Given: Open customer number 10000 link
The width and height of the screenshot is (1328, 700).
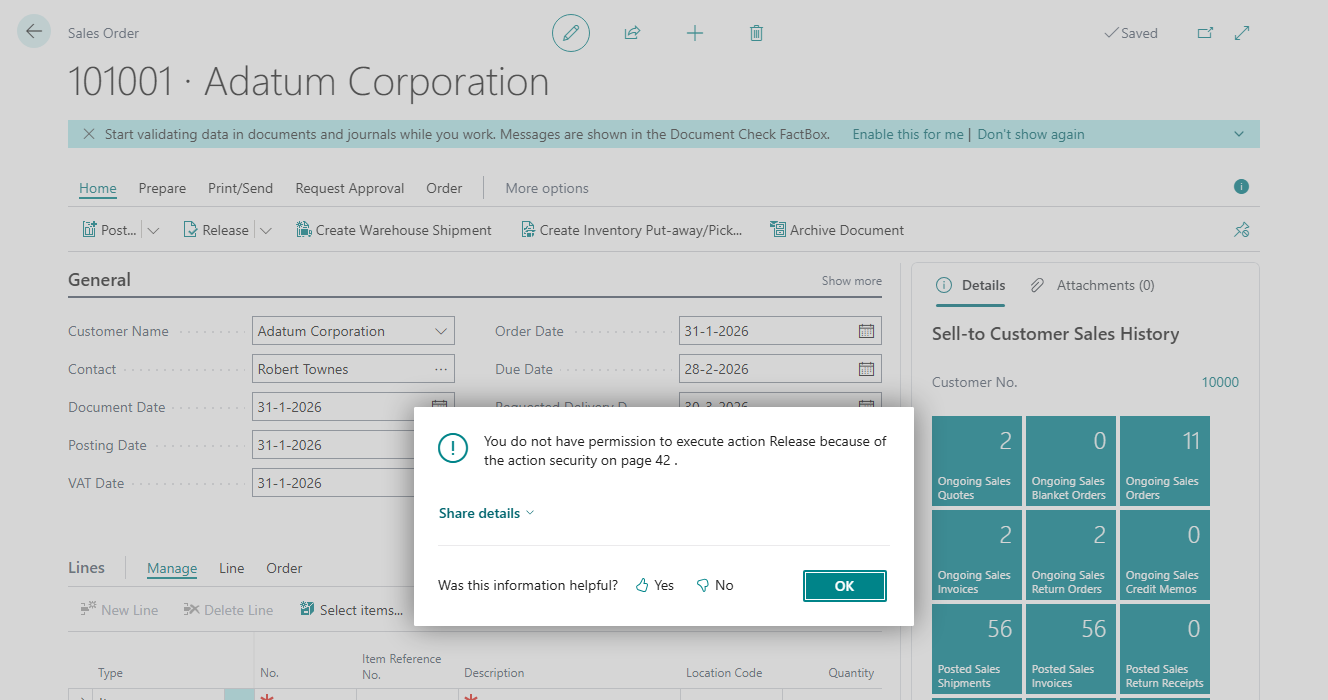Looking at the screenshot, I should tap(1220, 382).
